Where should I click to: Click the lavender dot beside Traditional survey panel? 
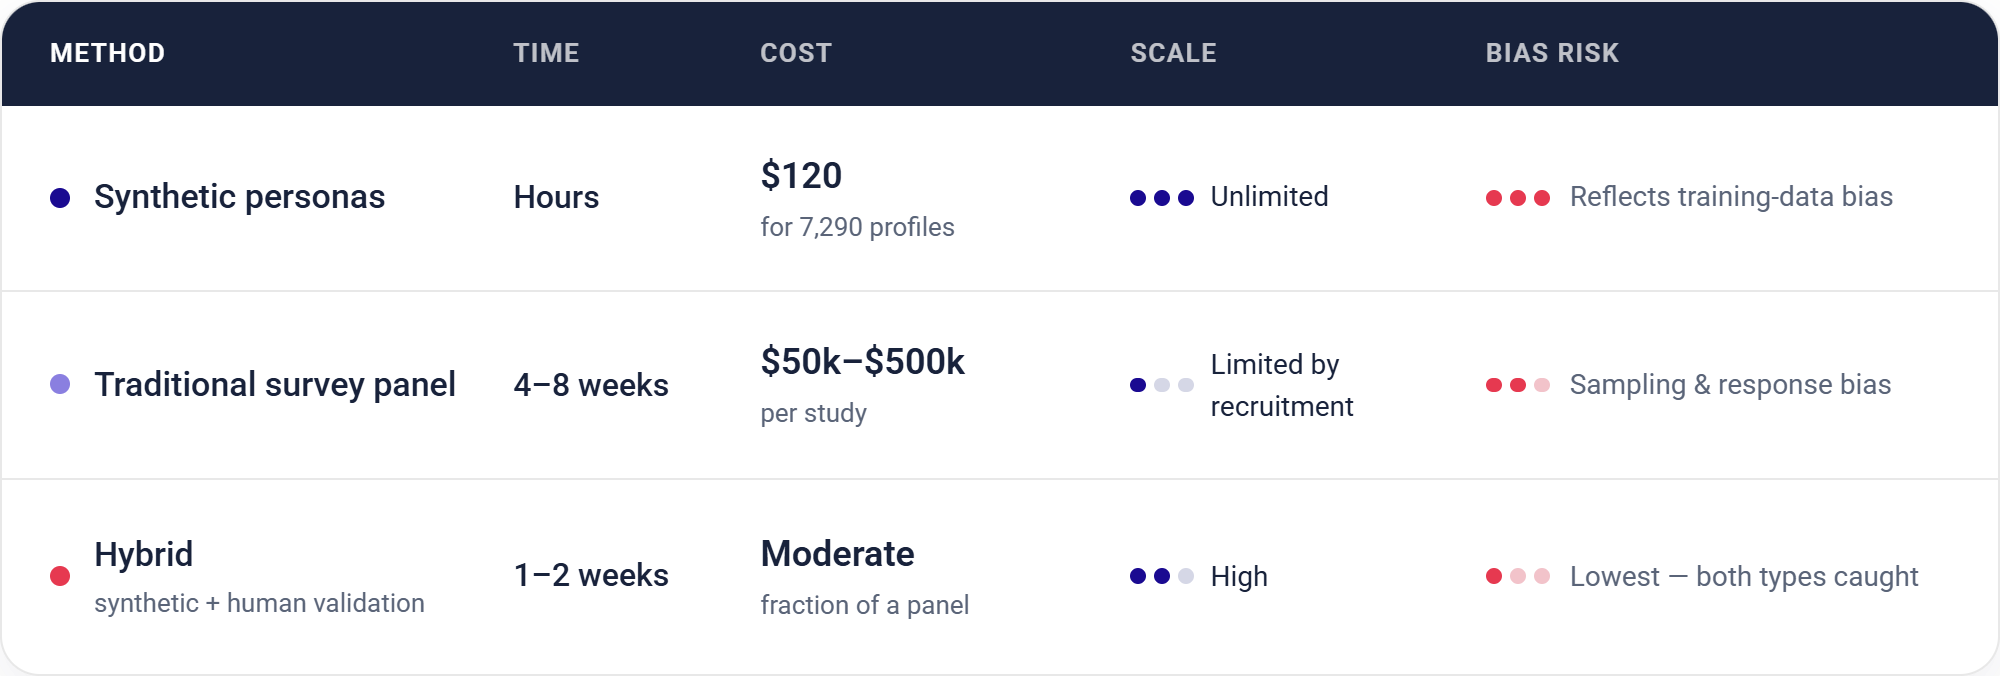pos(60,384)
